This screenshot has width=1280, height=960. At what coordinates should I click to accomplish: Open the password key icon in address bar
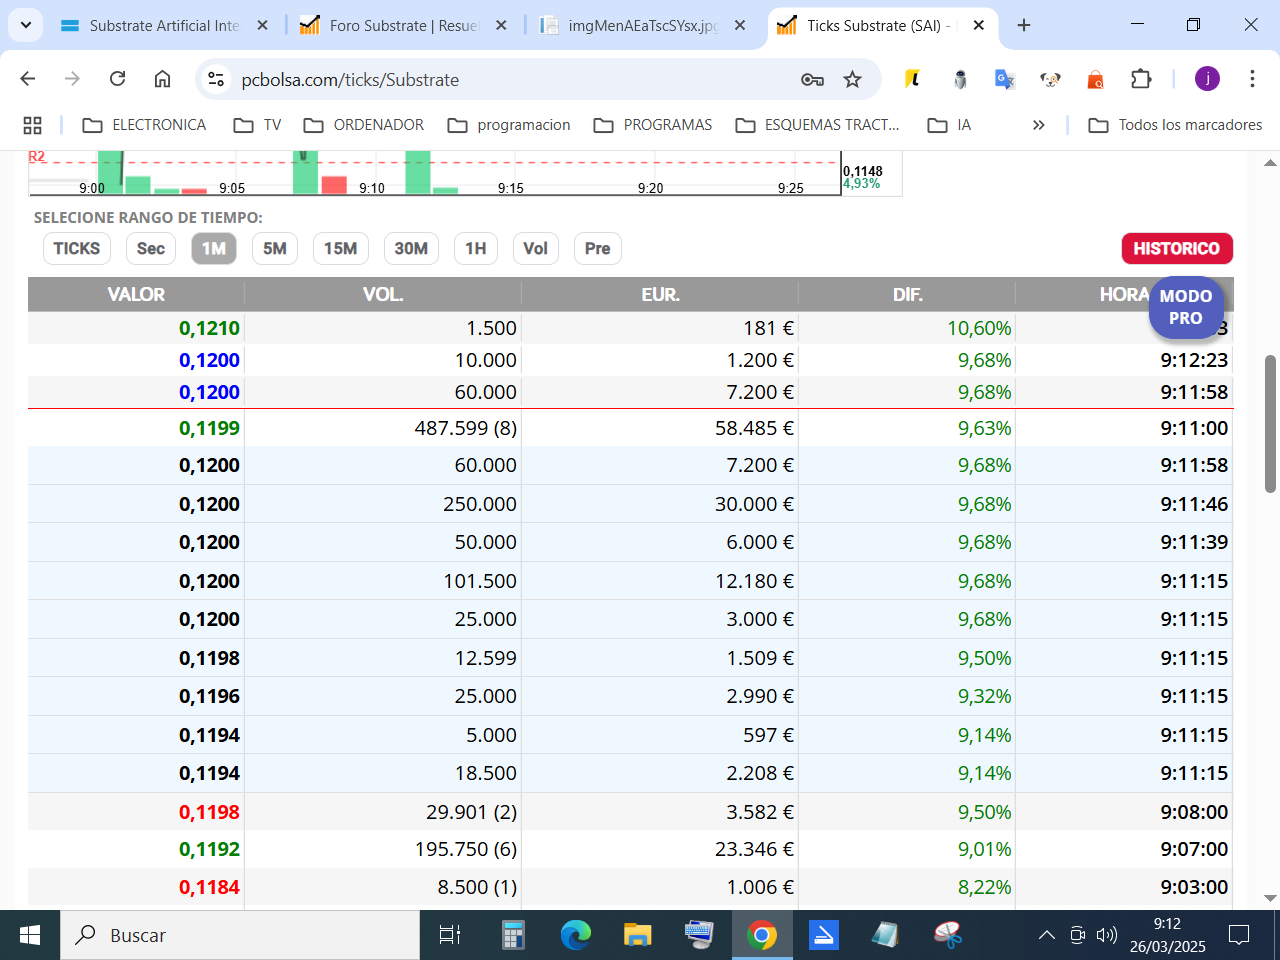pyautogui.click(x=812, y=79)
